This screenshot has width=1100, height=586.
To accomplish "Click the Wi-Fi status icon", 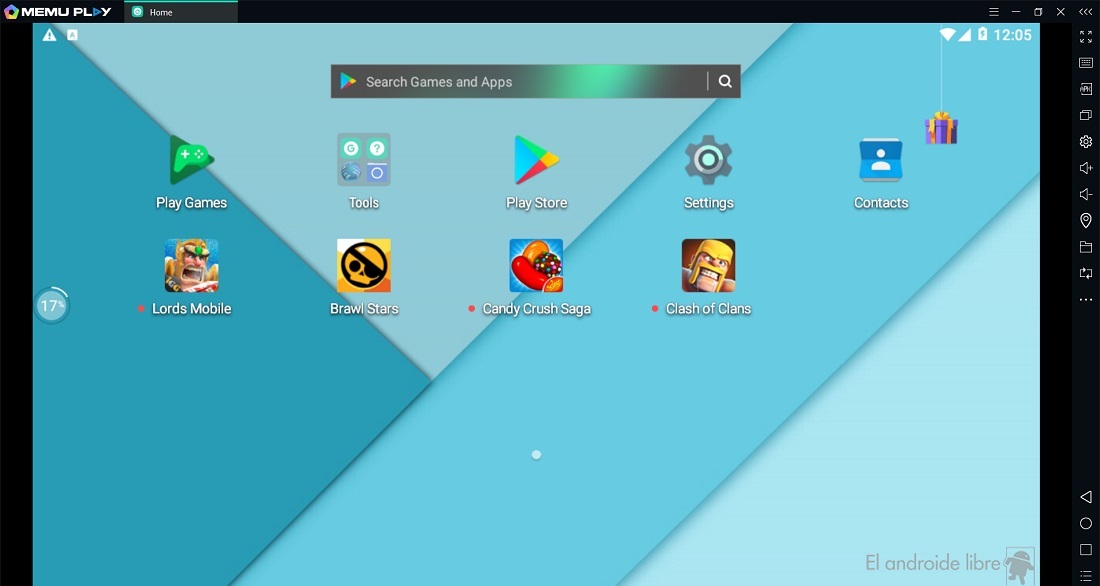I will (x=948, y=34).
